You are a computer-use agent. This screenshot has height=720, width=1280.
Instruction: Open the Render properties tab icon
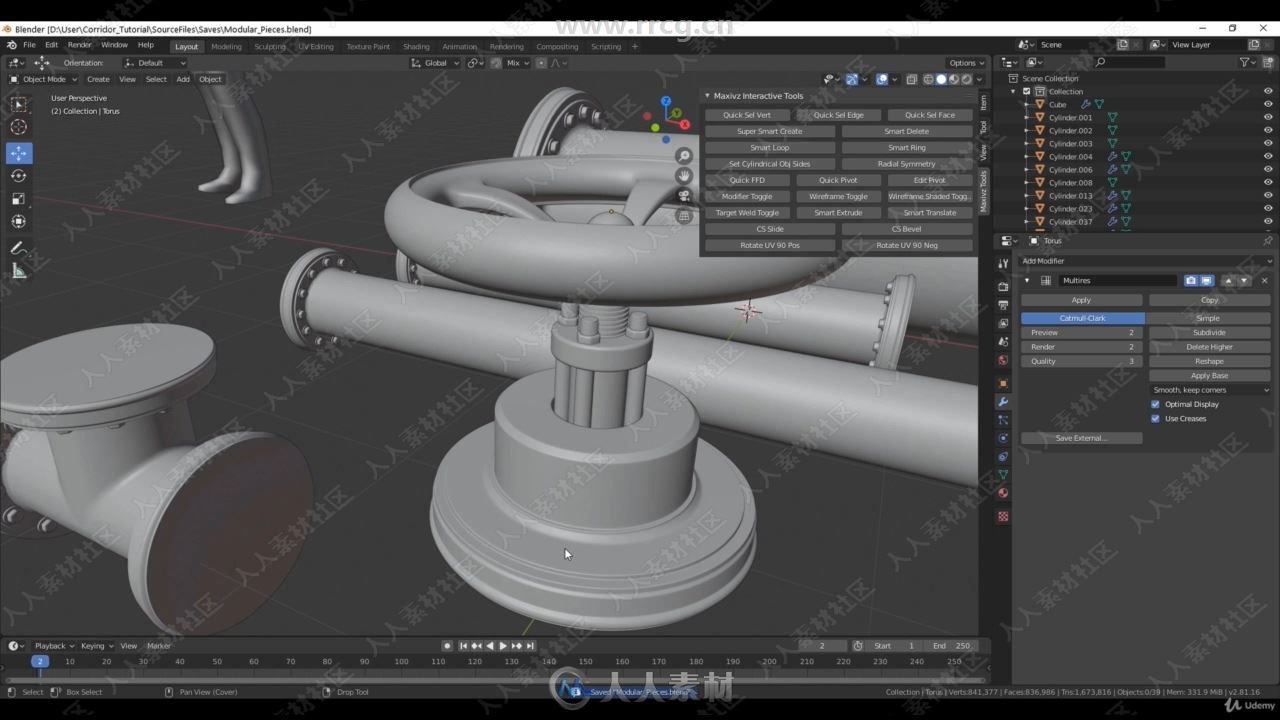[1003, 287]
